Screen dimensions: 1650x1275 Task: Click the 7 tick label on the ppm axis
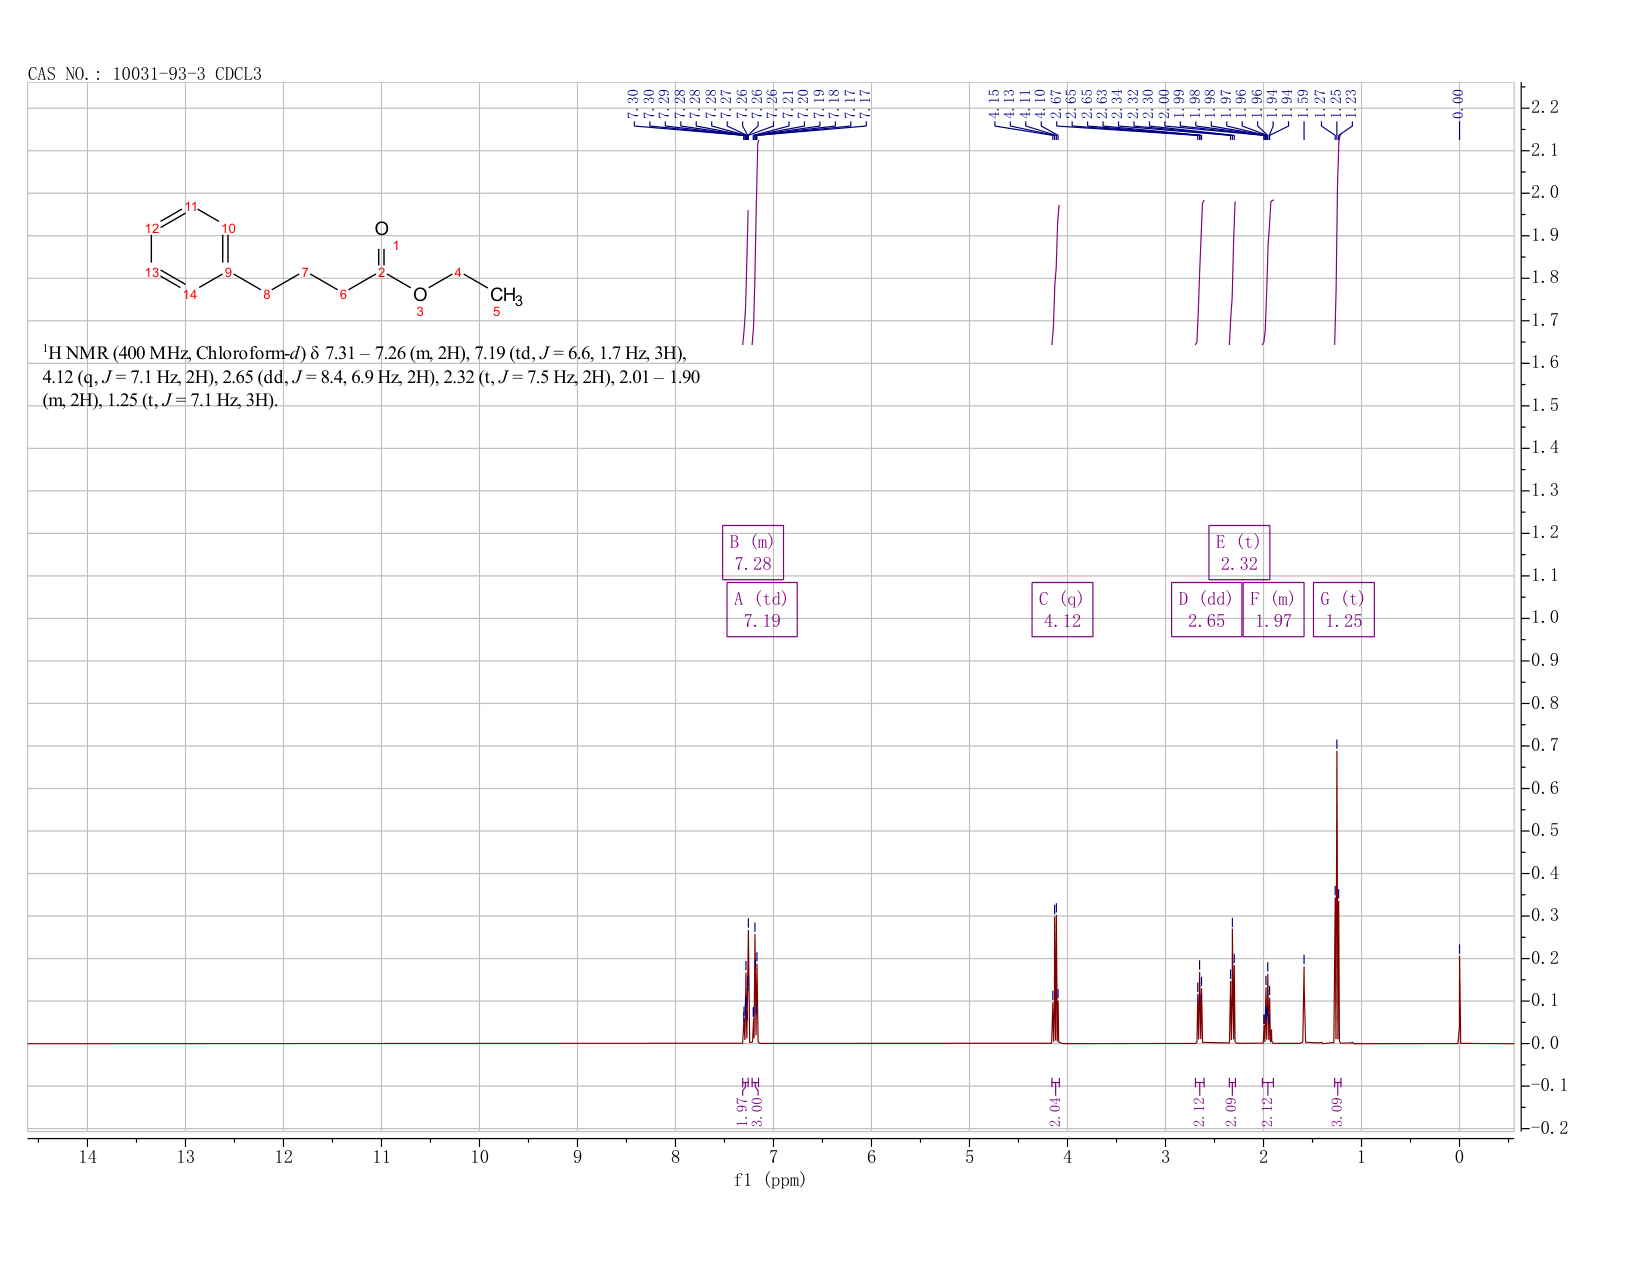click(773, 1157)
